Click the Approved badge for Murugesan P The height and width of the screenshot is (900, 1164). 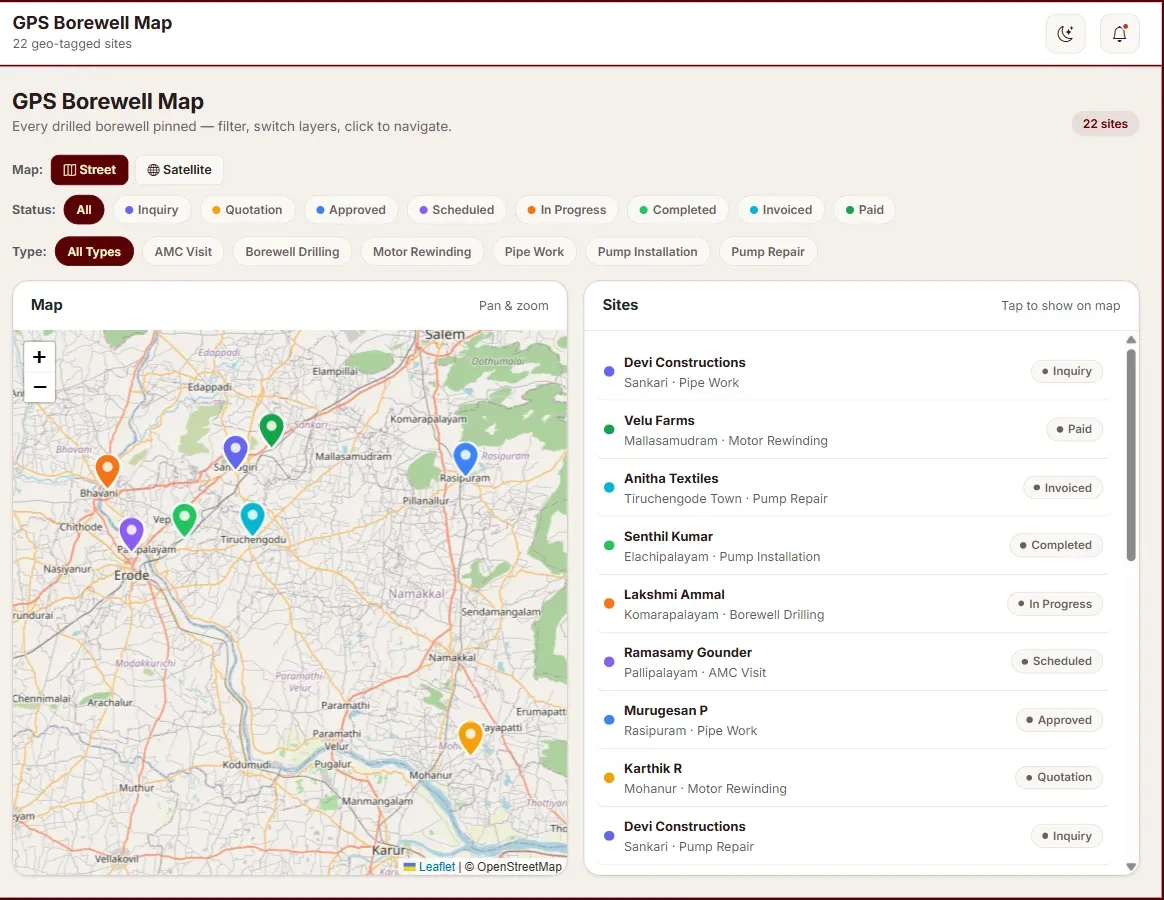click(1059, 720)
